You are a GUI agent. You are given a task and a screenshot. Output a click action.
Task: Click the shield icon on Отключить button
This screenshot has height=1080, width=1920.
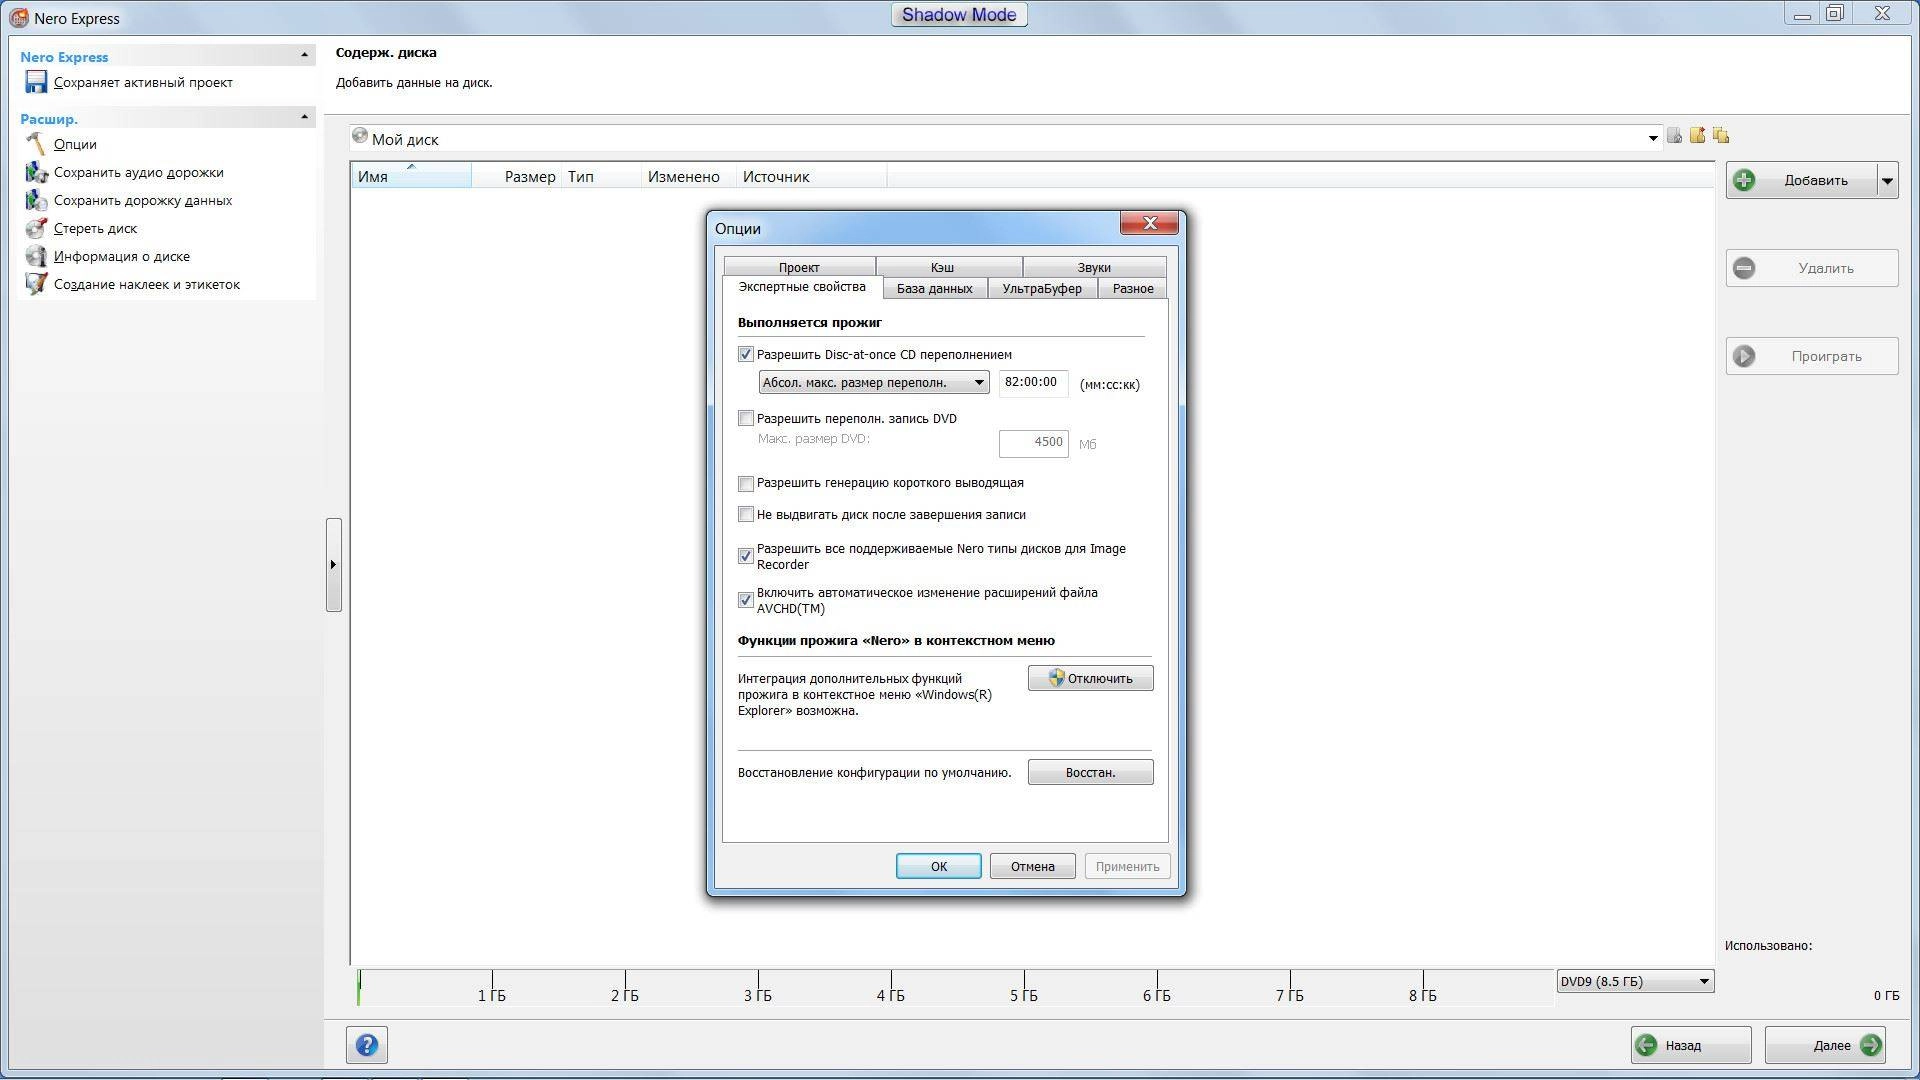point(1056,678)
